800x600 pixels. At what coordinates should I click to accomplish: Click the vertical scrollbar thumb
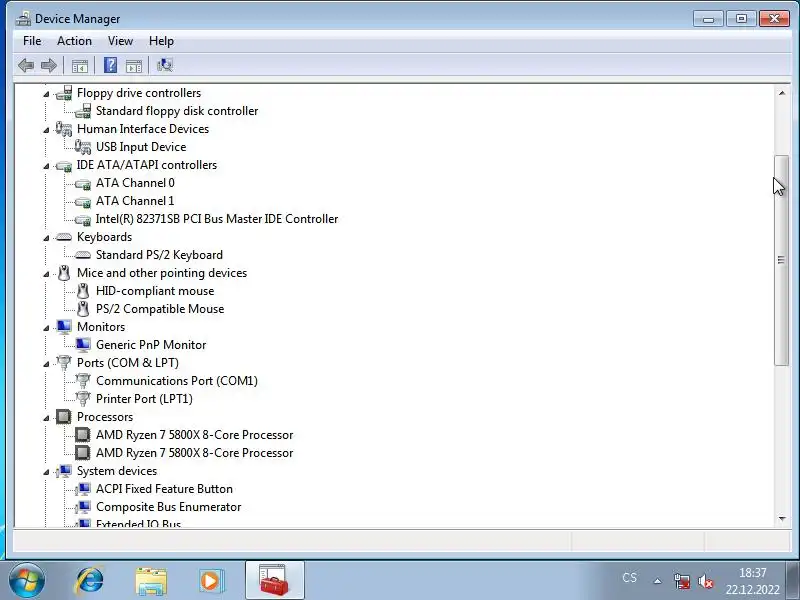[781, 260]
